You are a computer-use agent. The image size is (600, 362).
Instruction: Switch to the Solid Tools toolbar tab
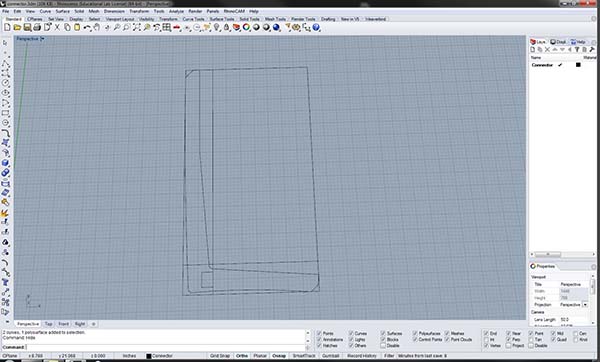click(x=249, y=19)
